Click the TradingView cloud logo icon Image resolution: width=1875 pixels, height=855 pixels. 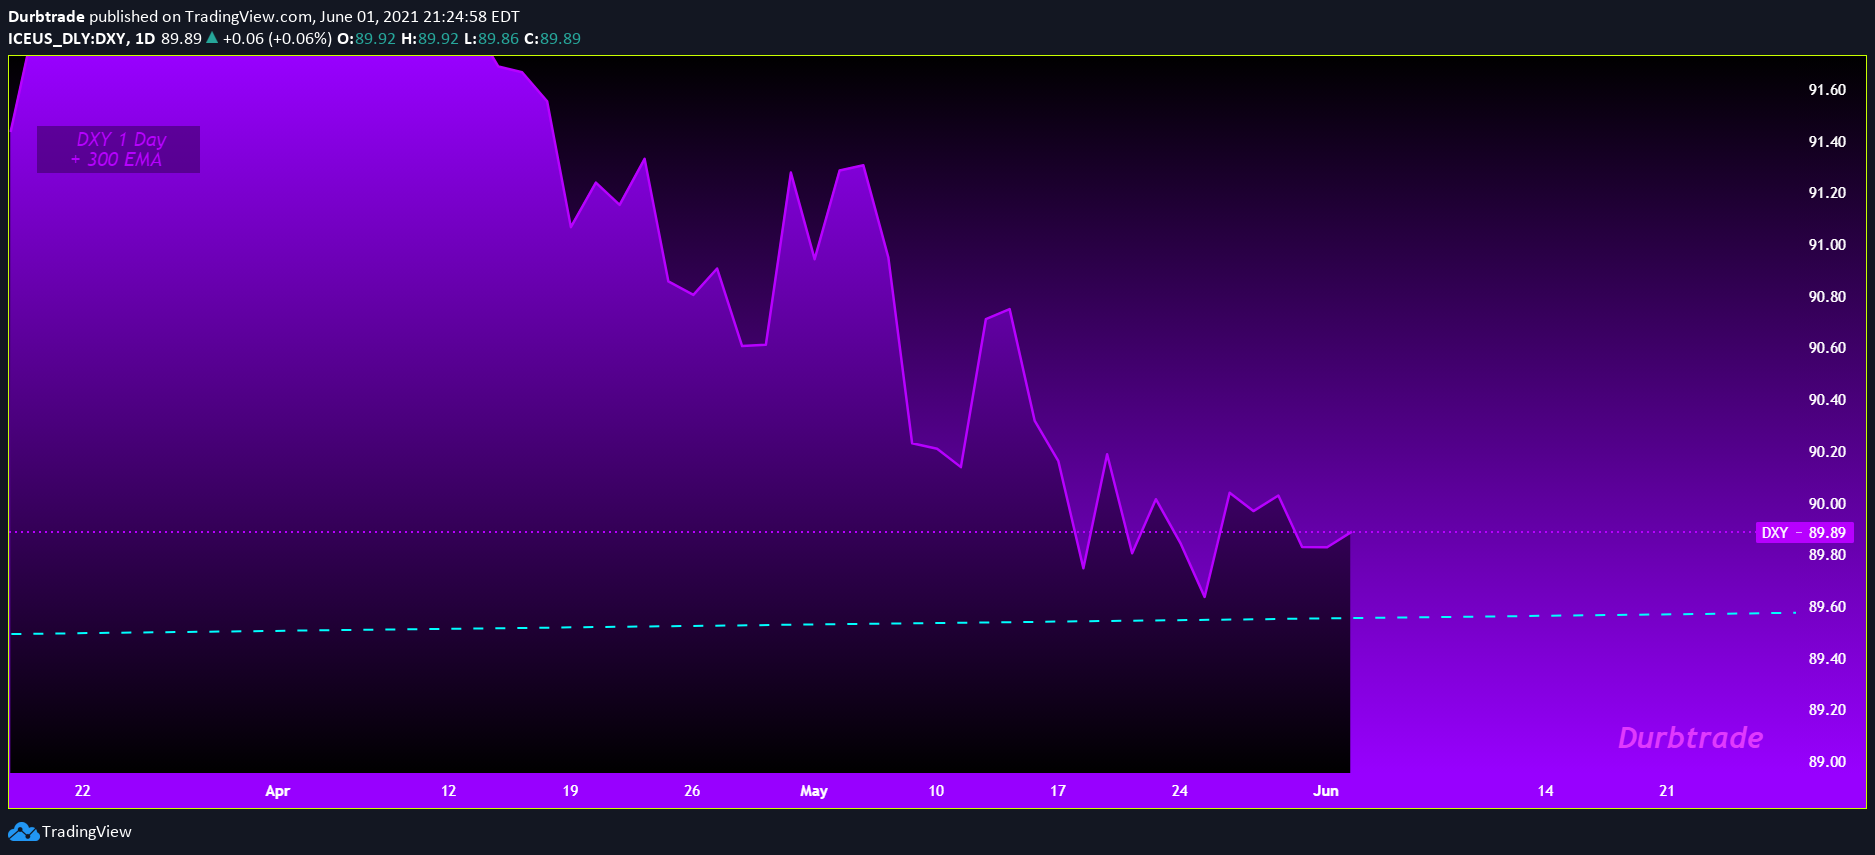click(23, 832)
